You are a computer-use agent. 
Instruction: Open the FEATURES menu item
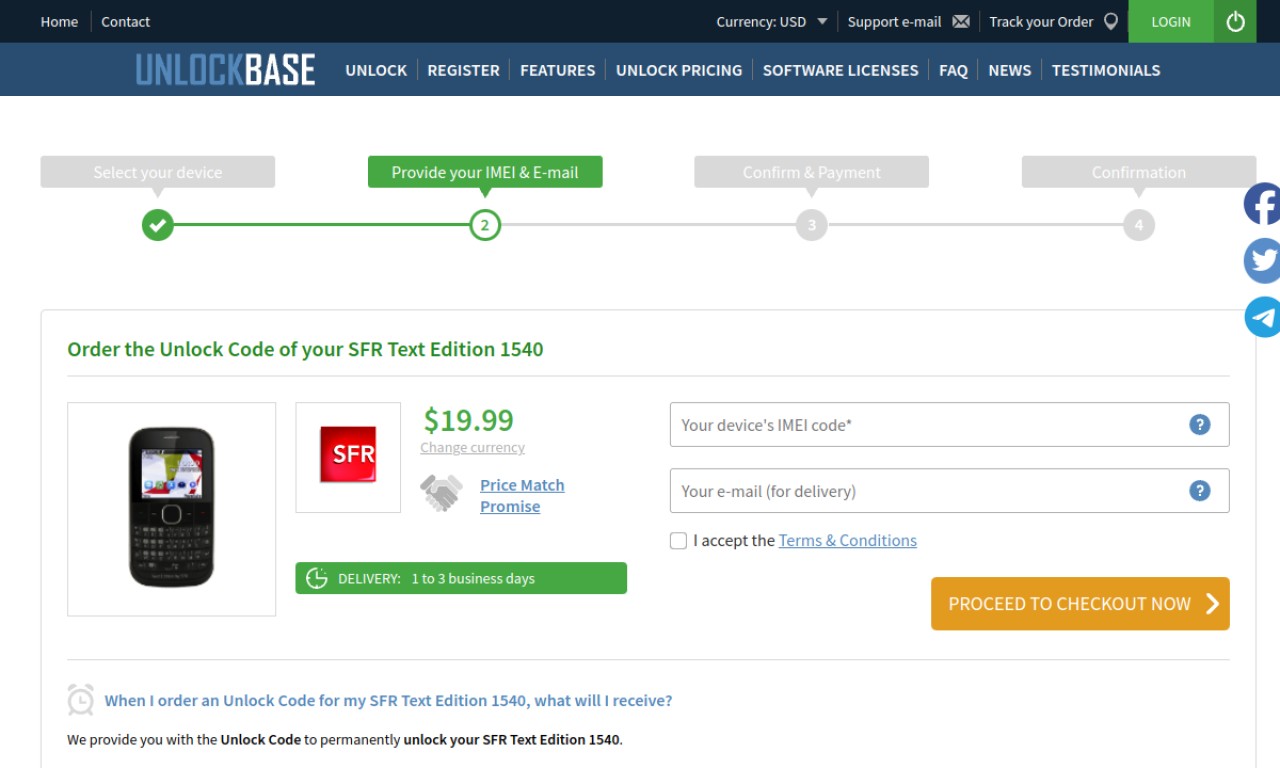pos(557,70)
